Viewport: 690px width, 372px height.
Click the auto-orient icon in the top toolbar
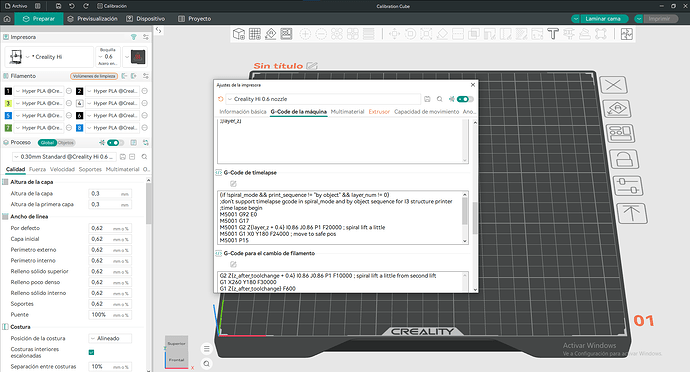point(271,34)
